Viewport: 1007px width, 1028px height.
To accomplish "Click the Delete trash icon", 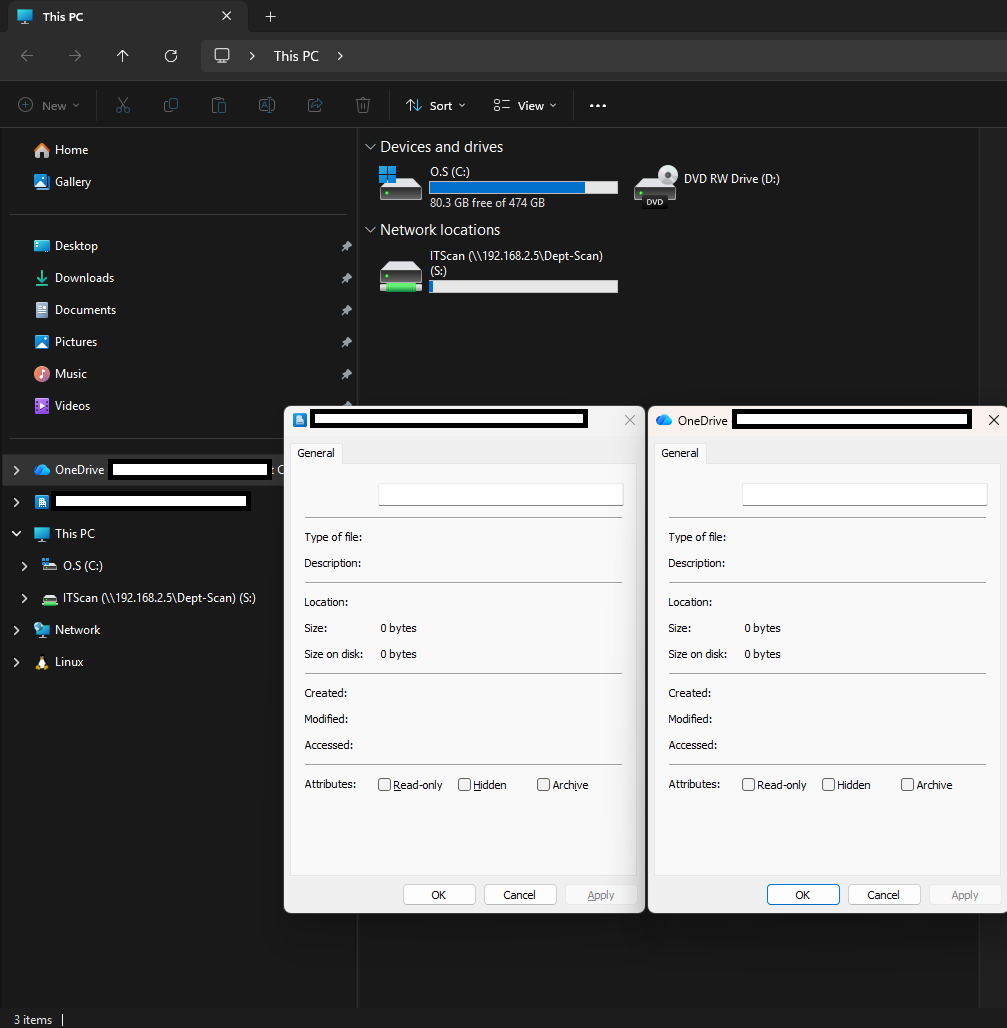I will pos(363,105).
